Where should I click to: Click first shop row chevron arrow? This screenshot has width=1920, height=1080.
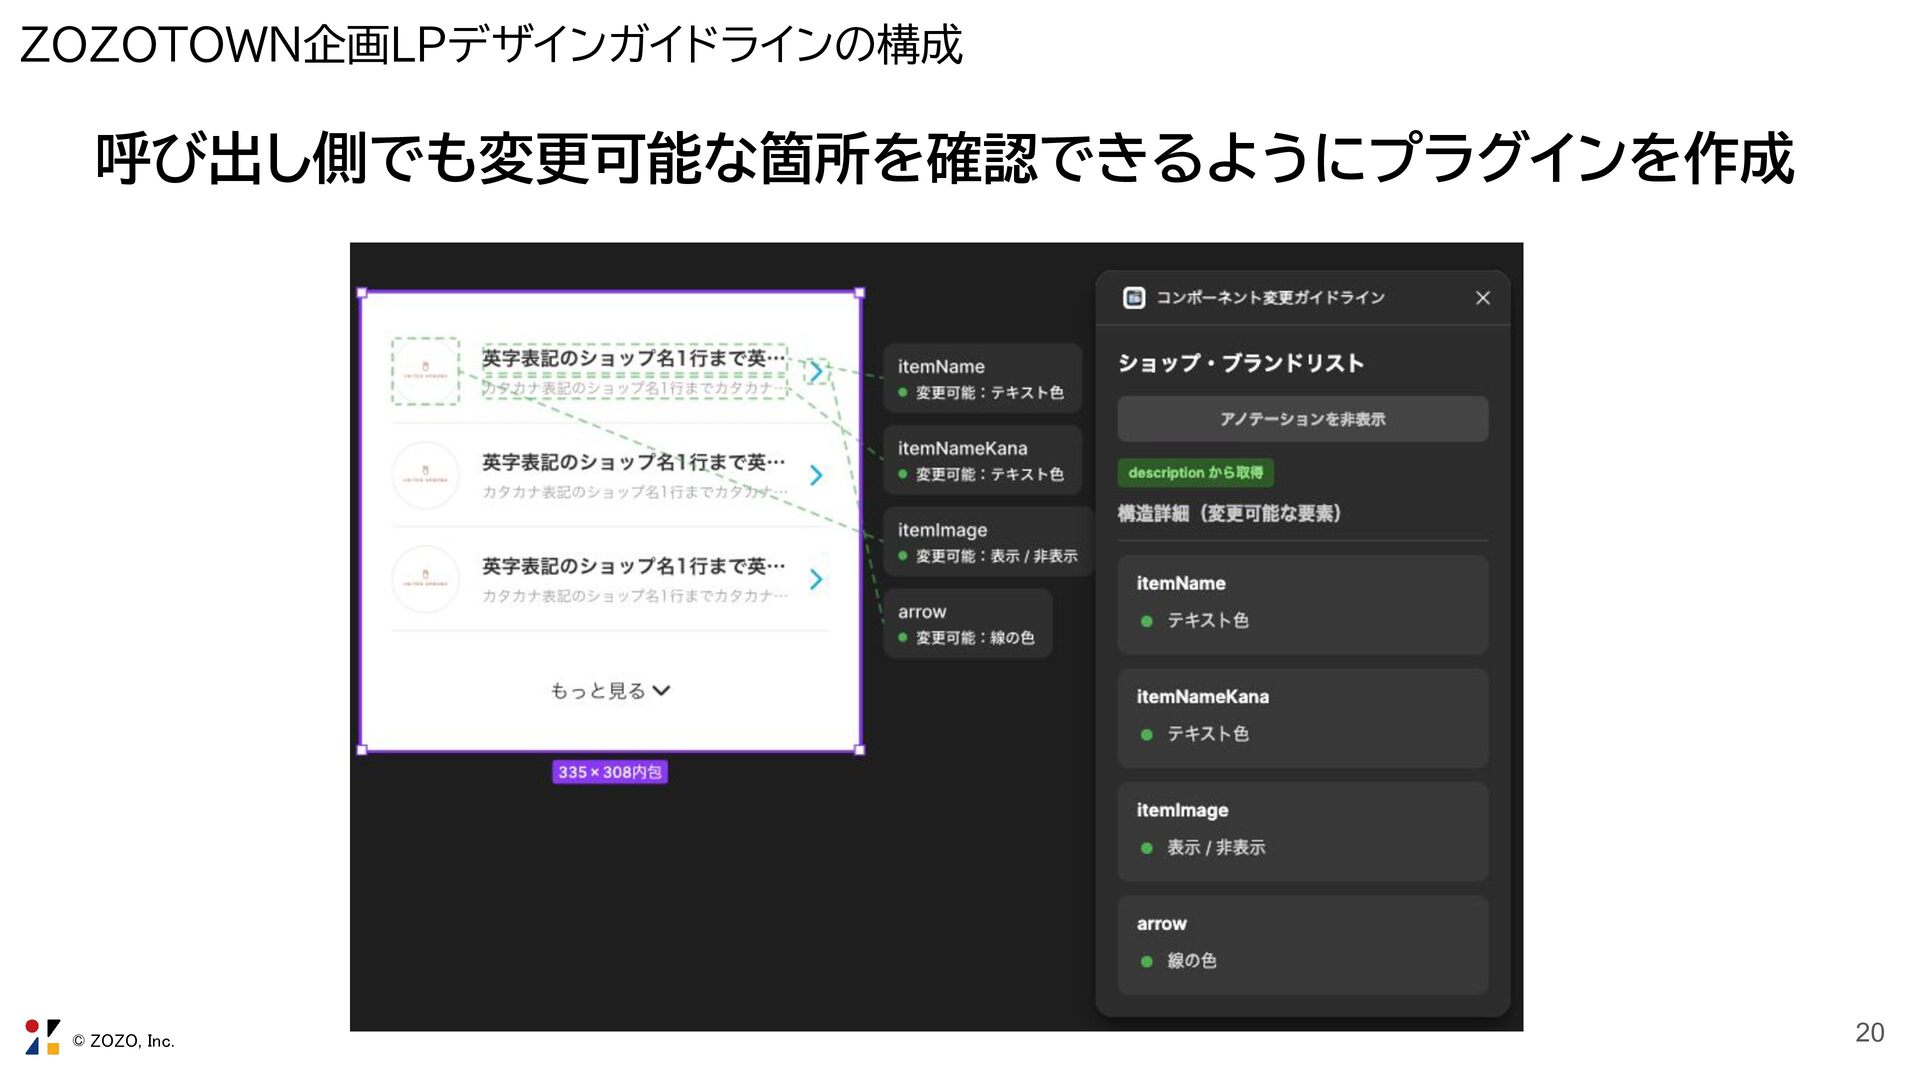tap(816, 371)
